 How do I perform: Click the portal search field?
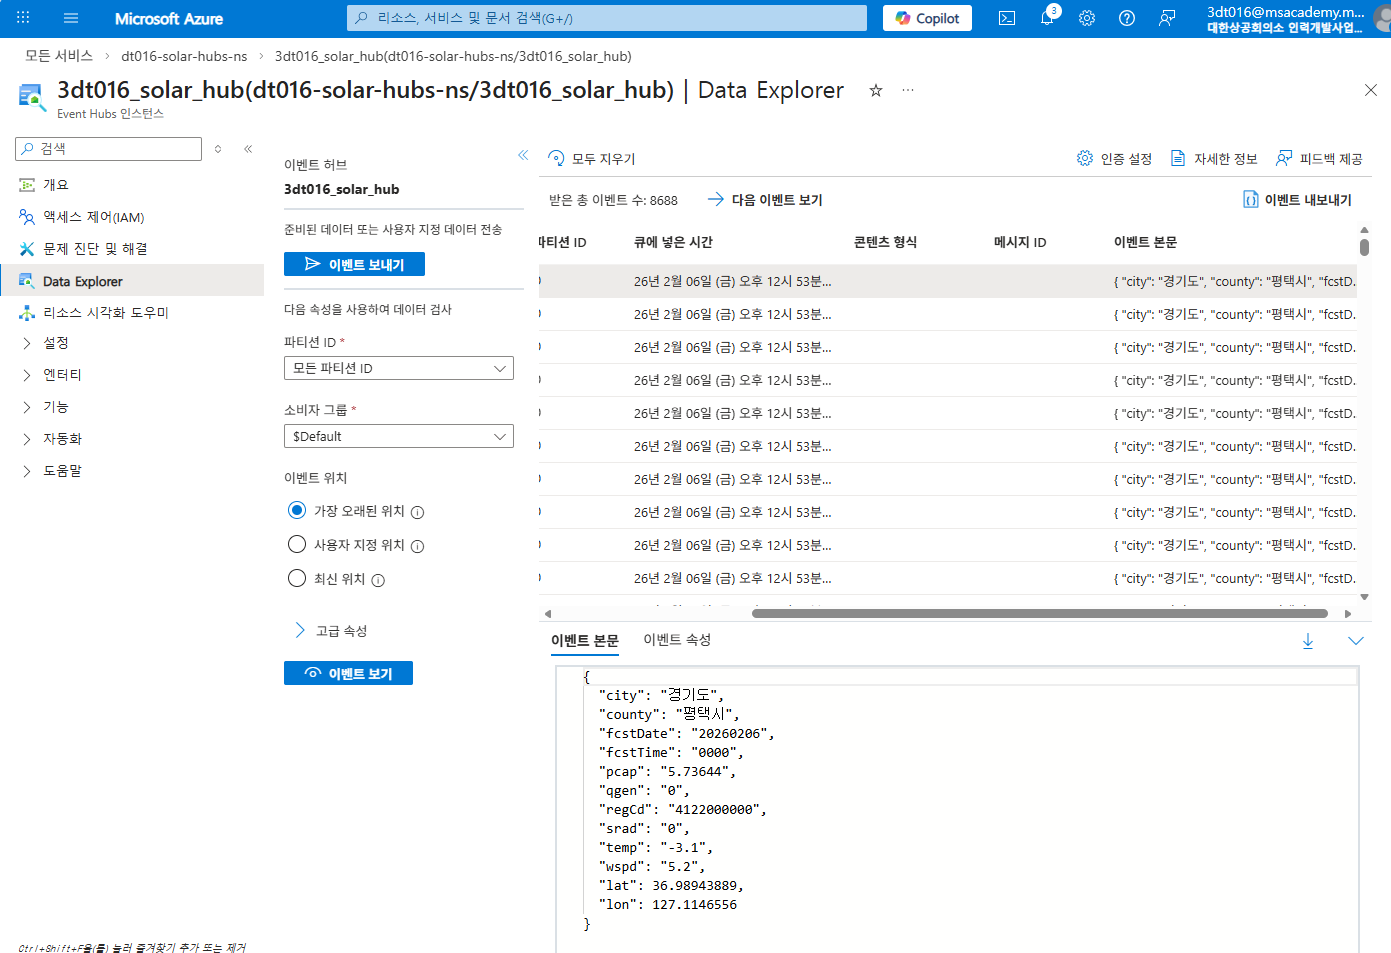coord(607,18)
